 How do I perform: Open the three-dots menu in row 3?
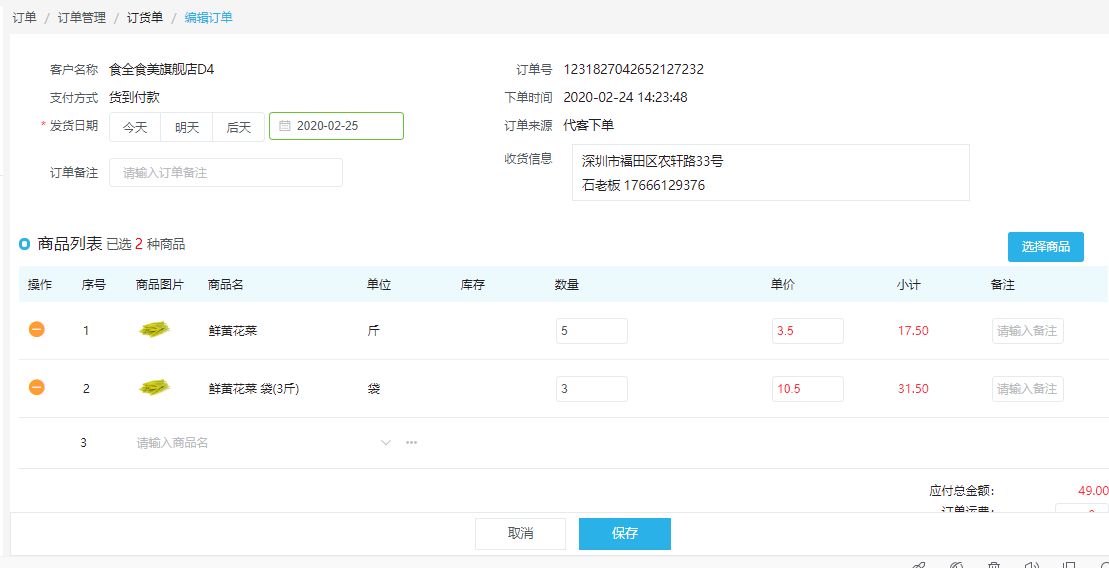(411, 443)
